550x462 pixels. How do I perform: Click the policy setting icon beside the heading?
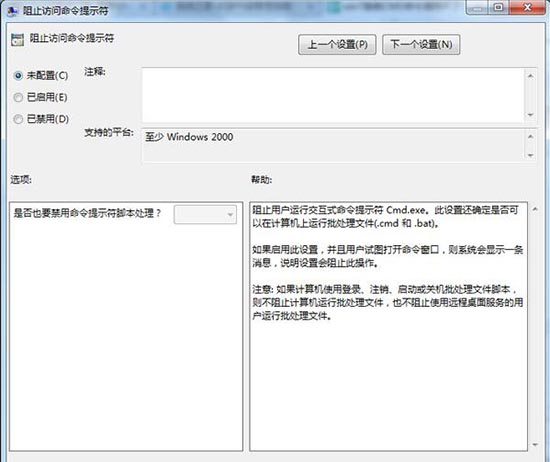17,40
